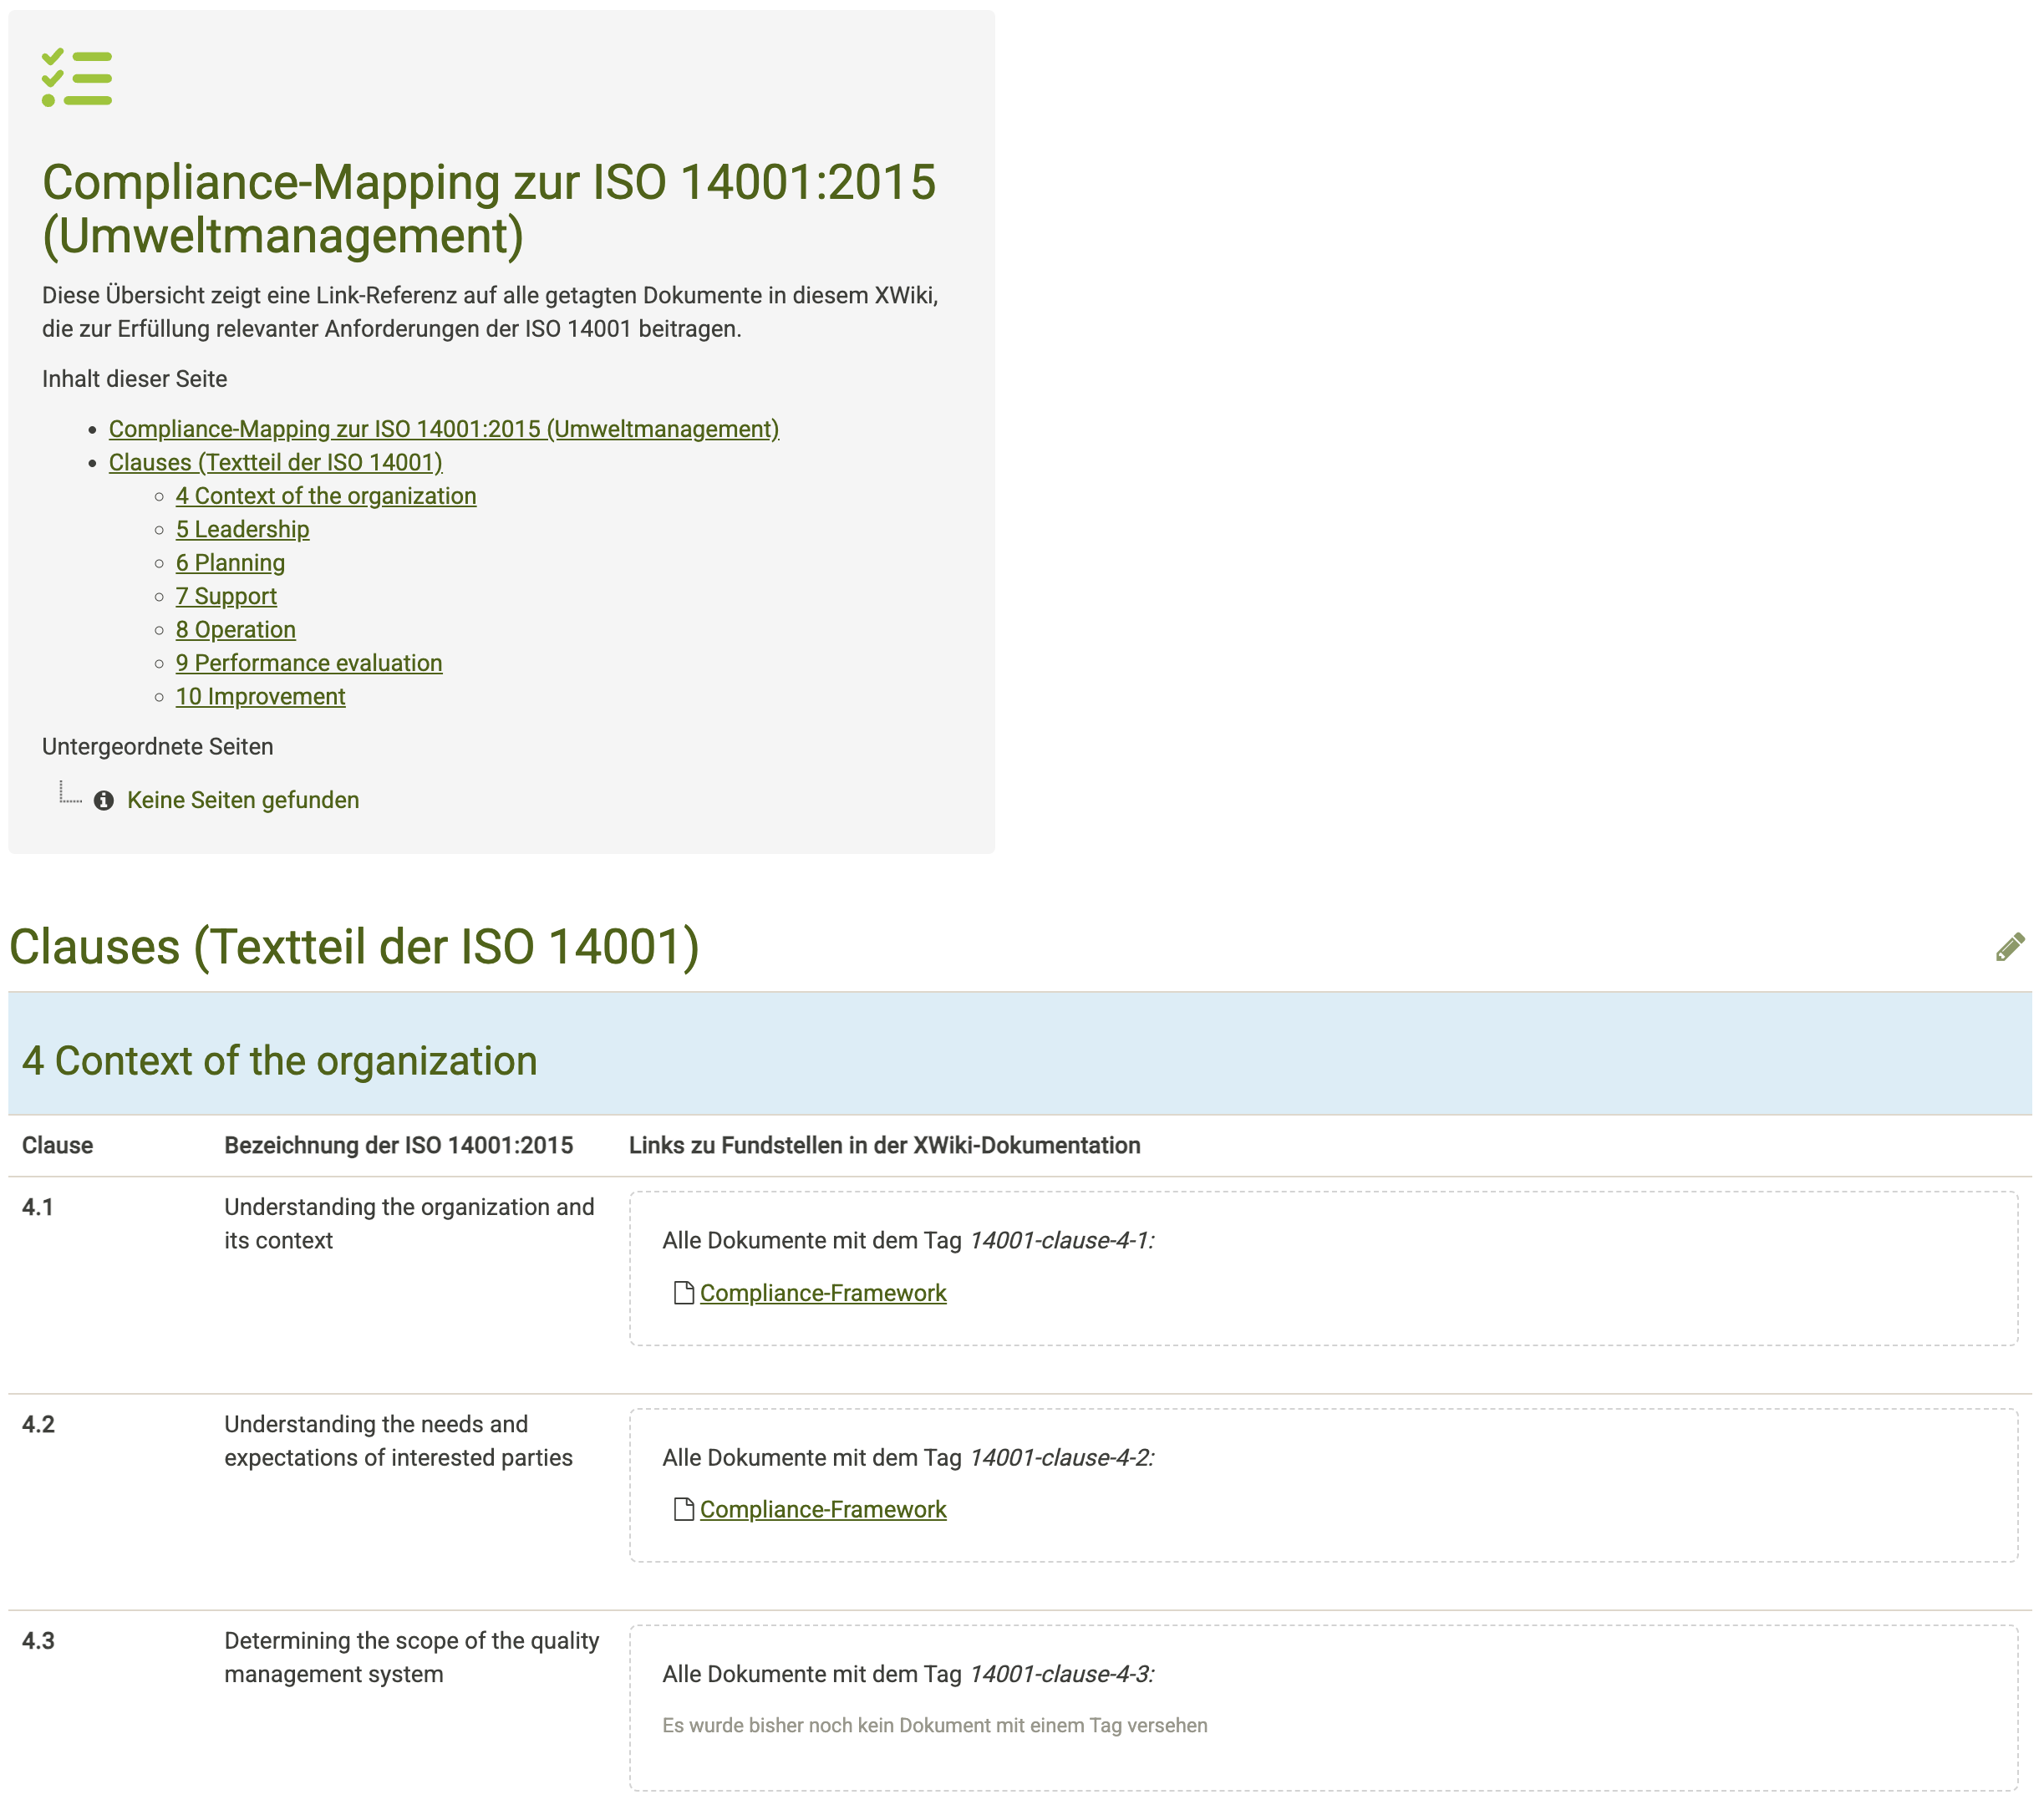Click the '4 Context of the organization' blue heading
The height and width of the screenshot is (1810, 2044).
coord(279,1060)
